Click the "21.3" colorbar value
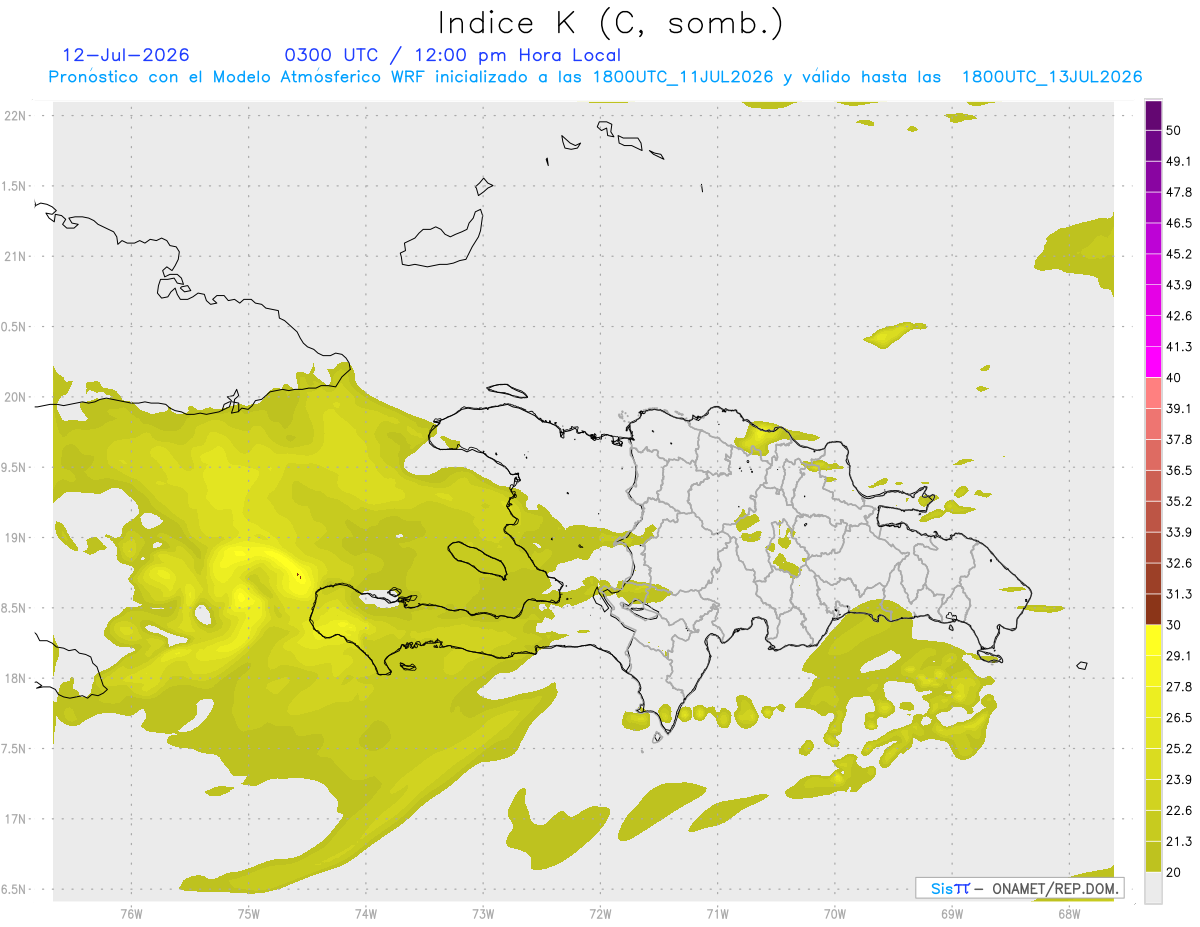Viewport: 1200px width, 927px height. (1180, 842)
